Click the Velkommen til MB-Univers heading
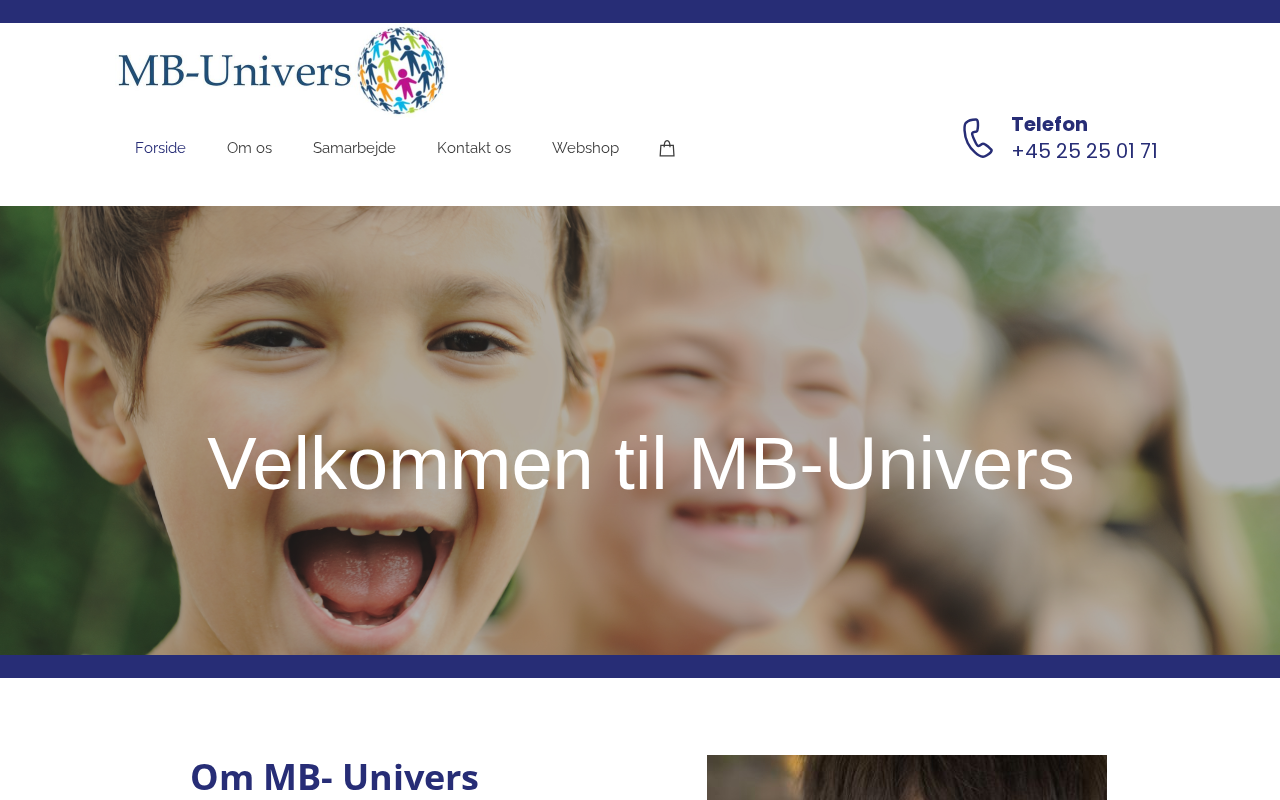This screenshot has height=800, width=1280. pos(640,463)
